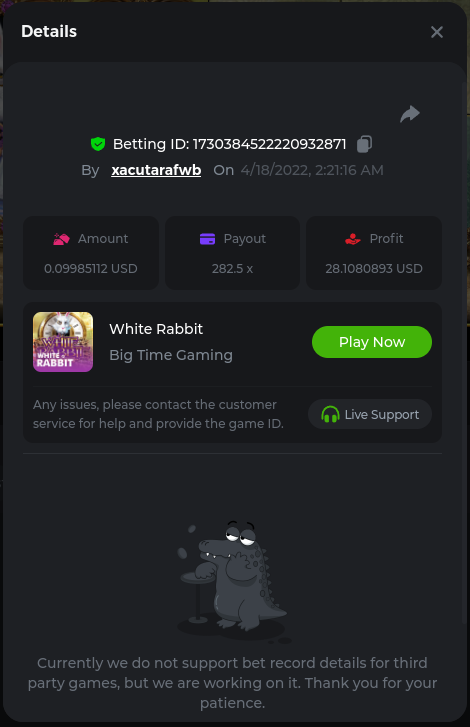Click the Big Time Gaming provider name
This screenshot has width=470, height=727.
pyautogui.click(x=171, y=355)
